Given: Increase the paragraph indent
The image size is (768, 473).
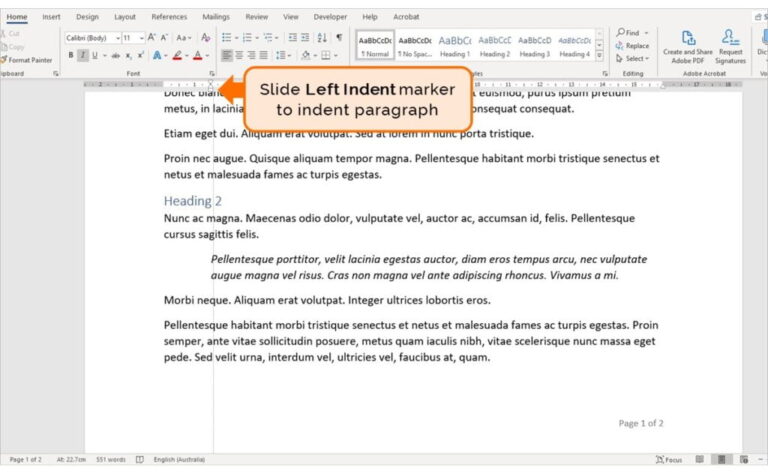Looking at the screenshot, I should pyautogui.click(x=305, y=38).
